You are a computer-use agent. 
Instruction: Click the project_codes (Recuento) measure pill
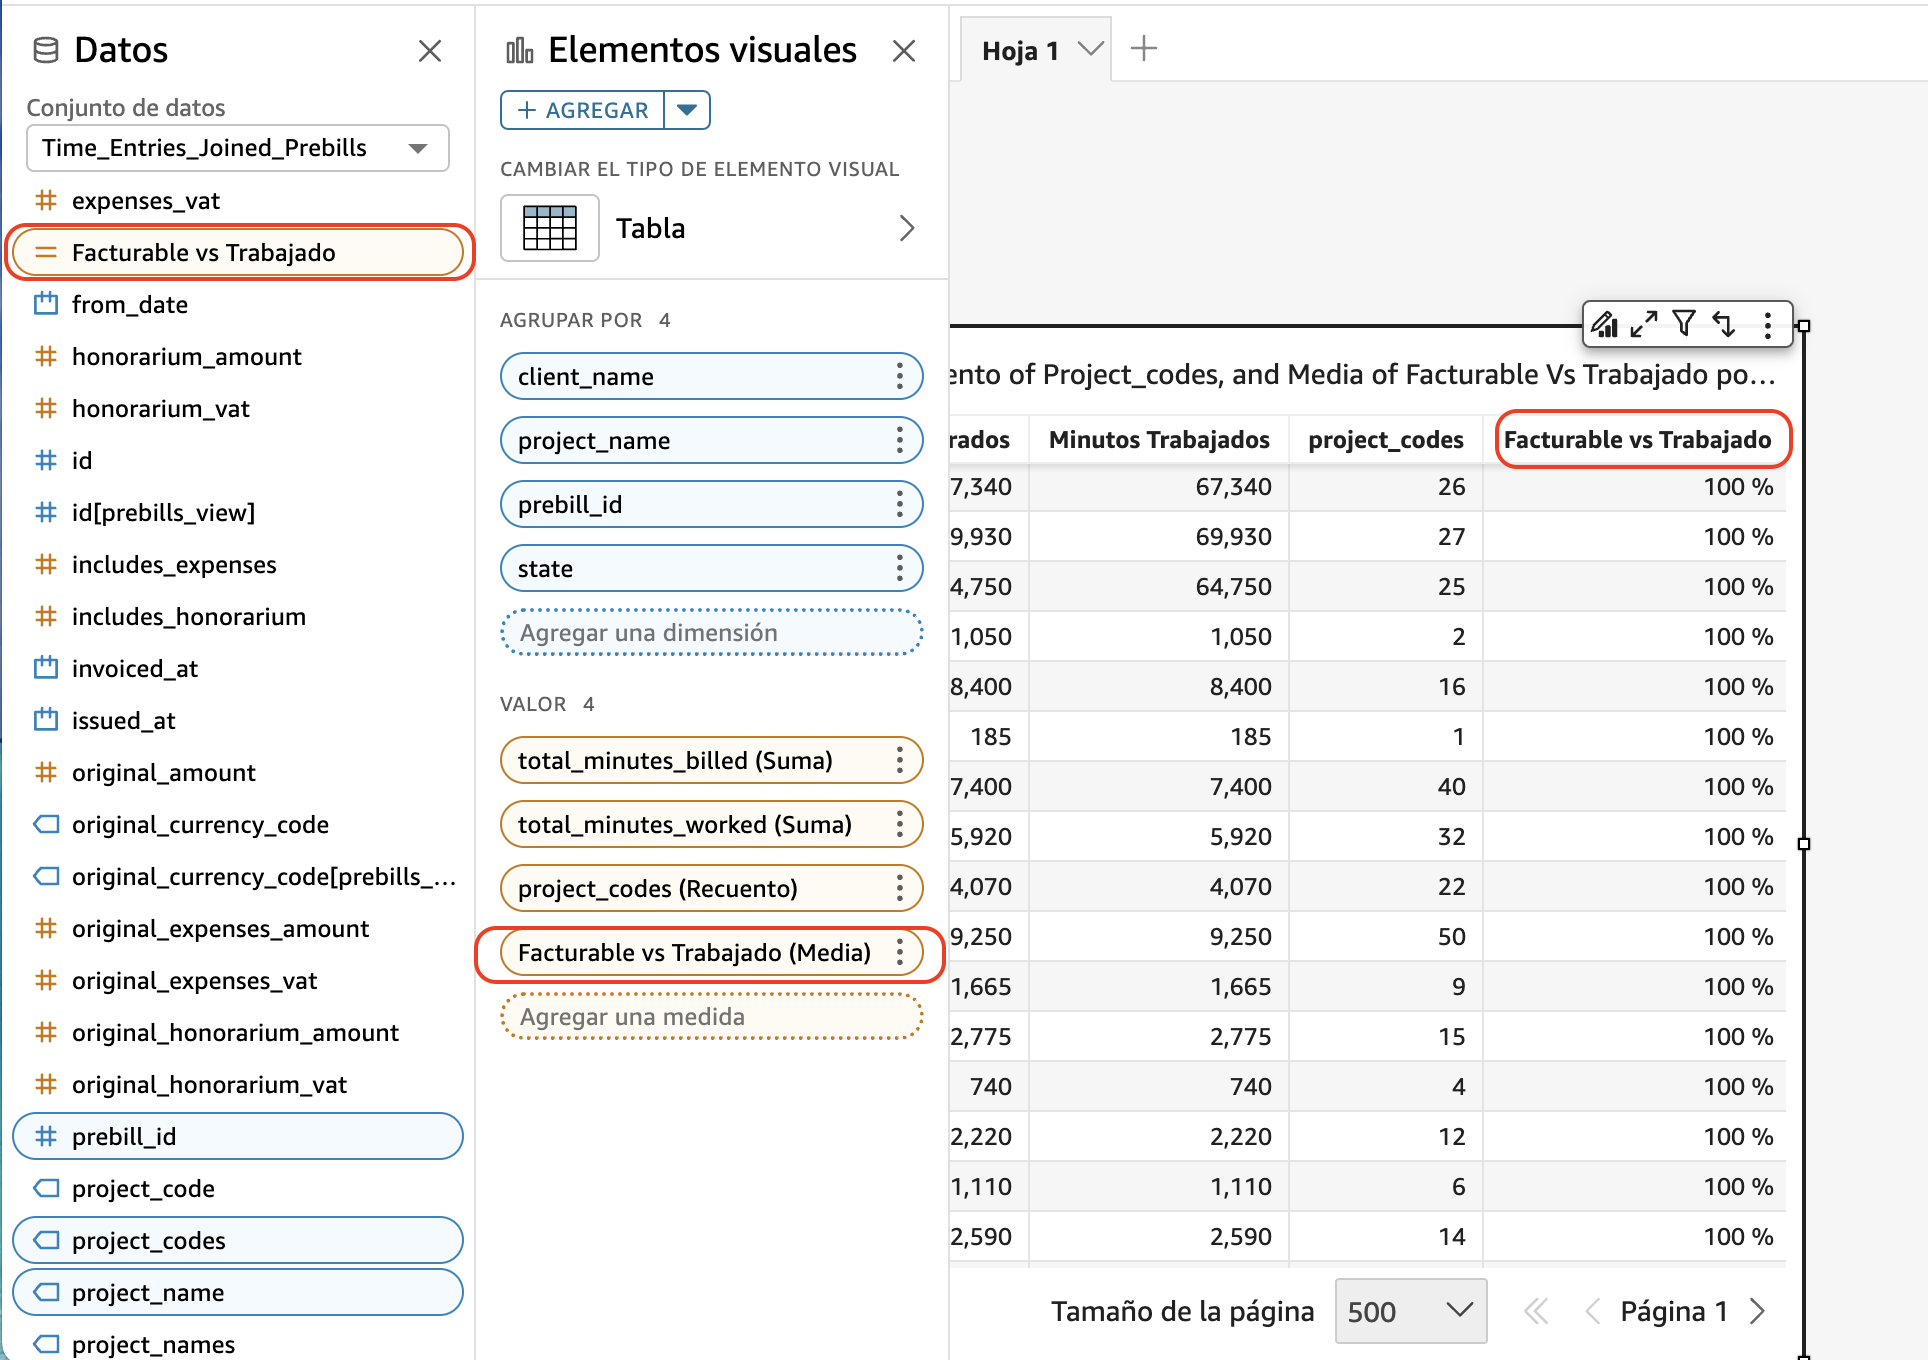(x=711, y=889)
